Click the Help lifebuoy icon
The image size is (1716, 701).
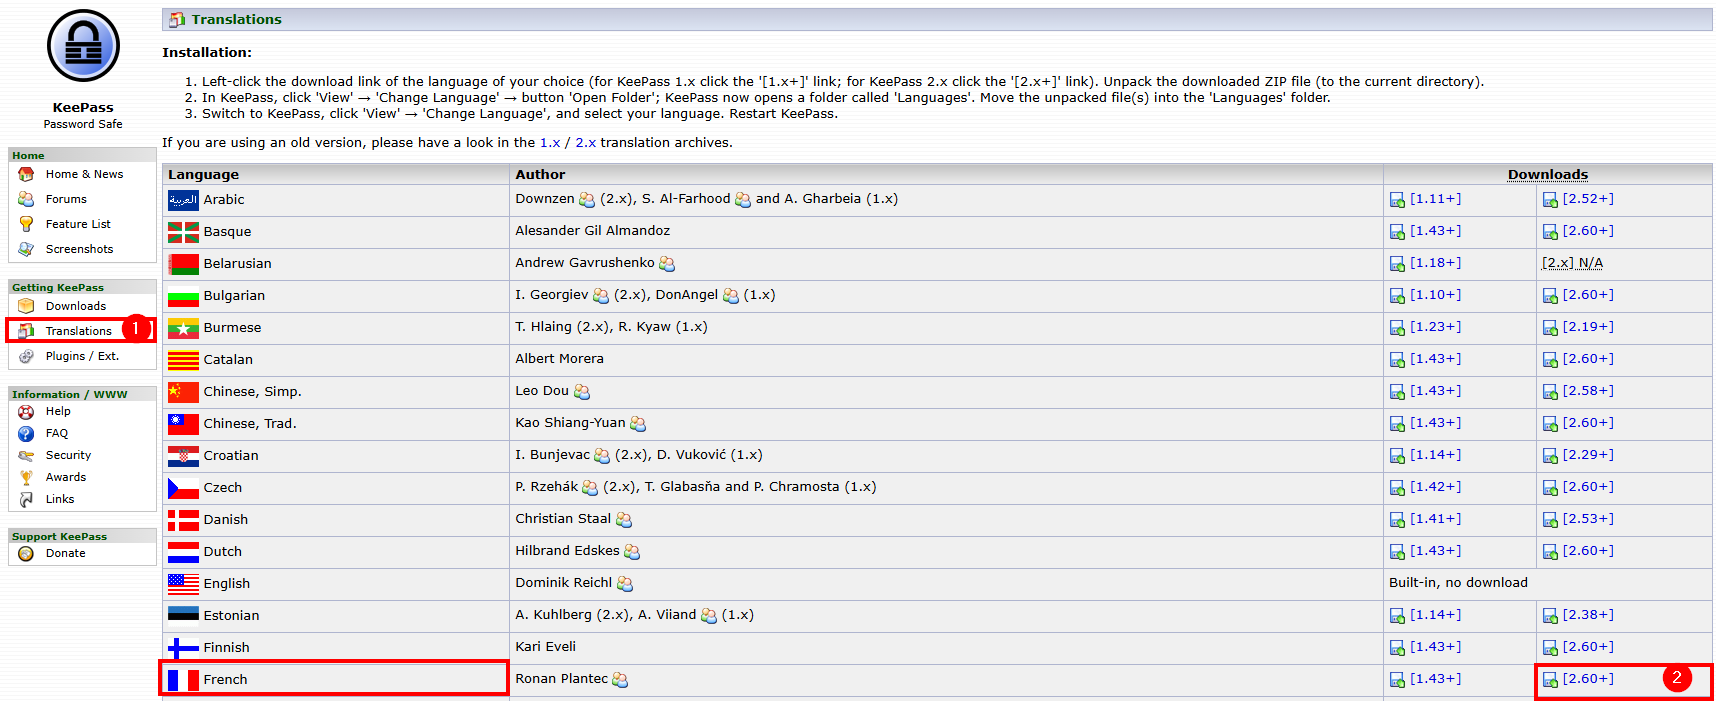pyautogui.click(x=26, y=412)
